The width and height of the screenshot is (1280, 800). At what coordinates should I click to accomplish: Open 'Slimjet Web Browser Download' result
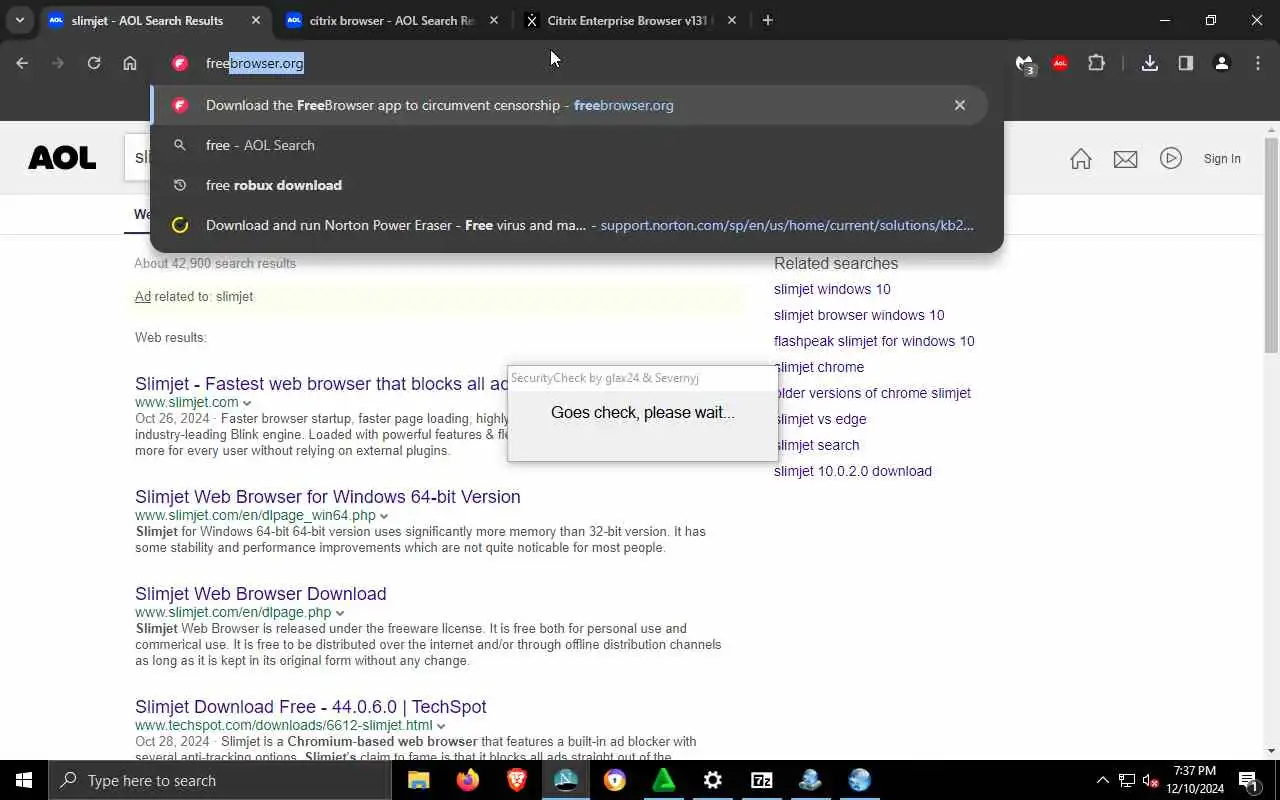click(261, 594)
